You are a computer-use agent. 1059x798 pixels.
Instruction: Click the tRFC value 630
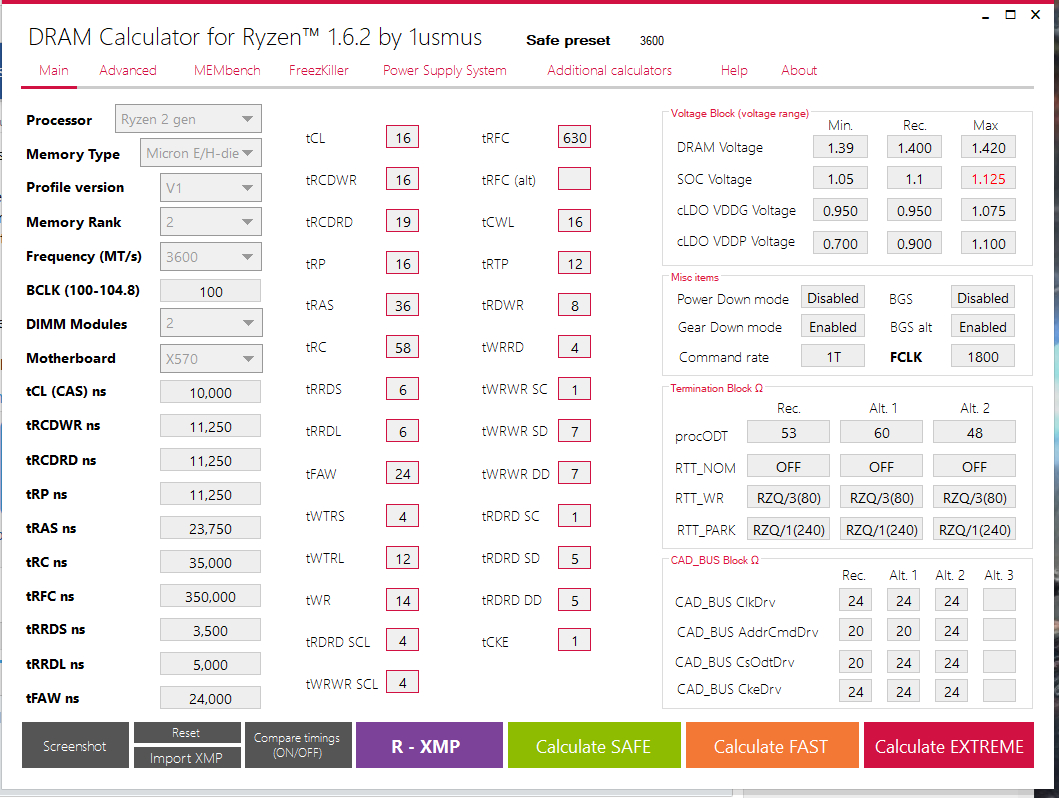coord(574,137)
